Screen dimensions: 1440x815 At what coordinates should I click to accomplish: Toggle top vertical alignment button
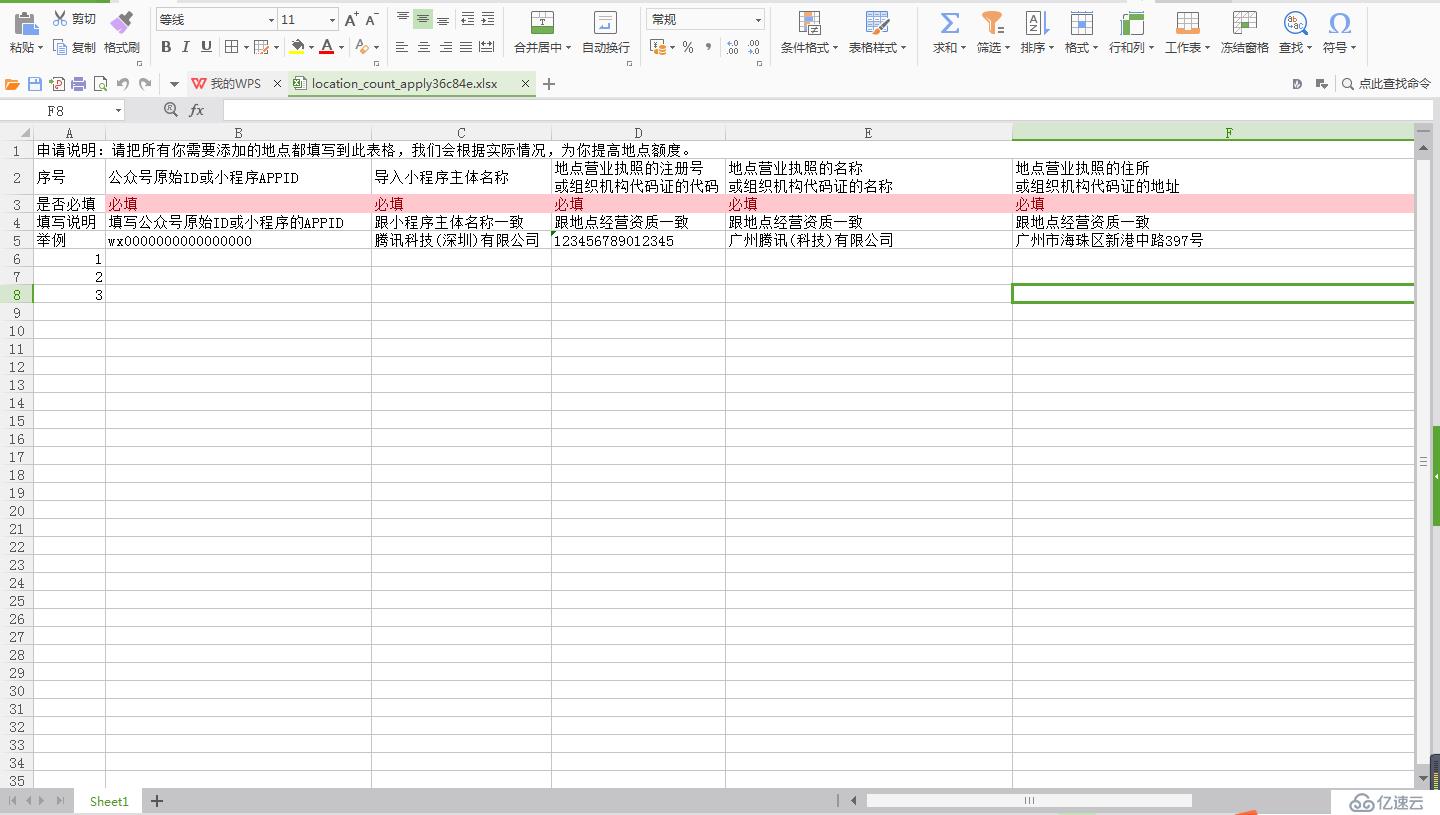pos(403,19)
